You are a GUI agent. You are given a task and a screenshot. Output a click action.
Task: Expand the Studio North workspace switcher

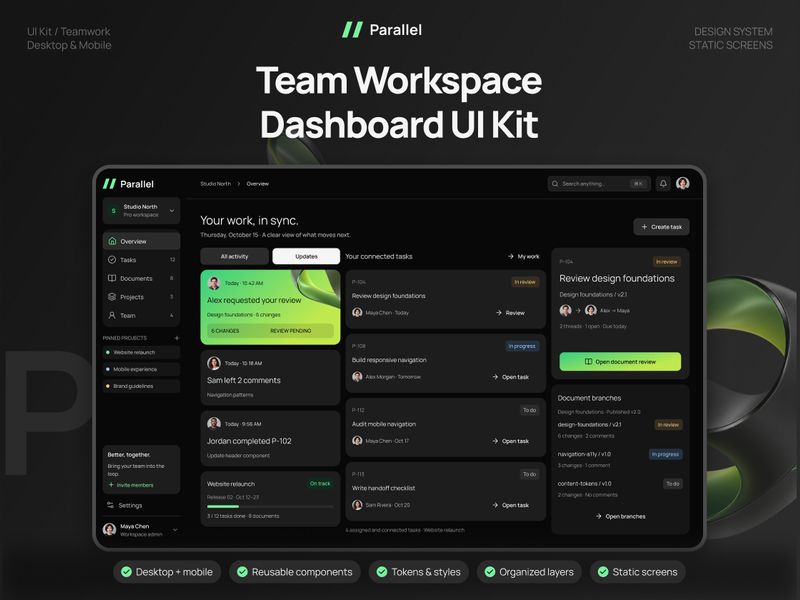[172, 211]
